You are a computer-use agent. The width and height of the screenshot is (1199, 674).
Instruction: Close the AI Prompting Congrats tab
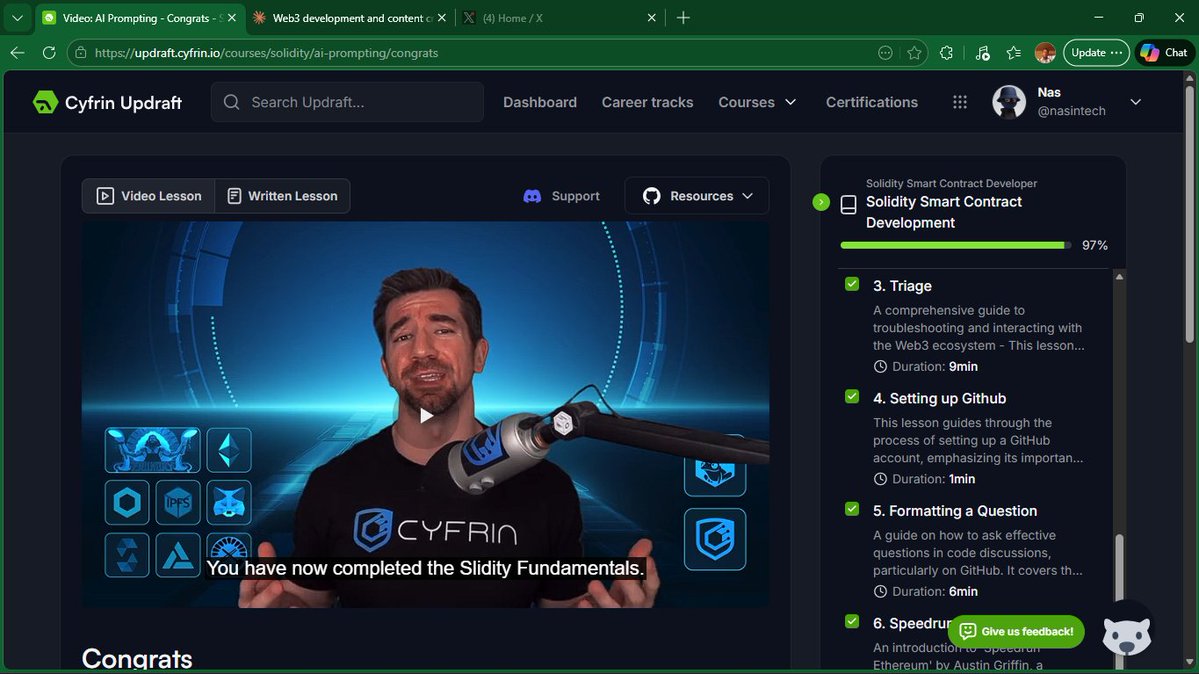[232, 18]
